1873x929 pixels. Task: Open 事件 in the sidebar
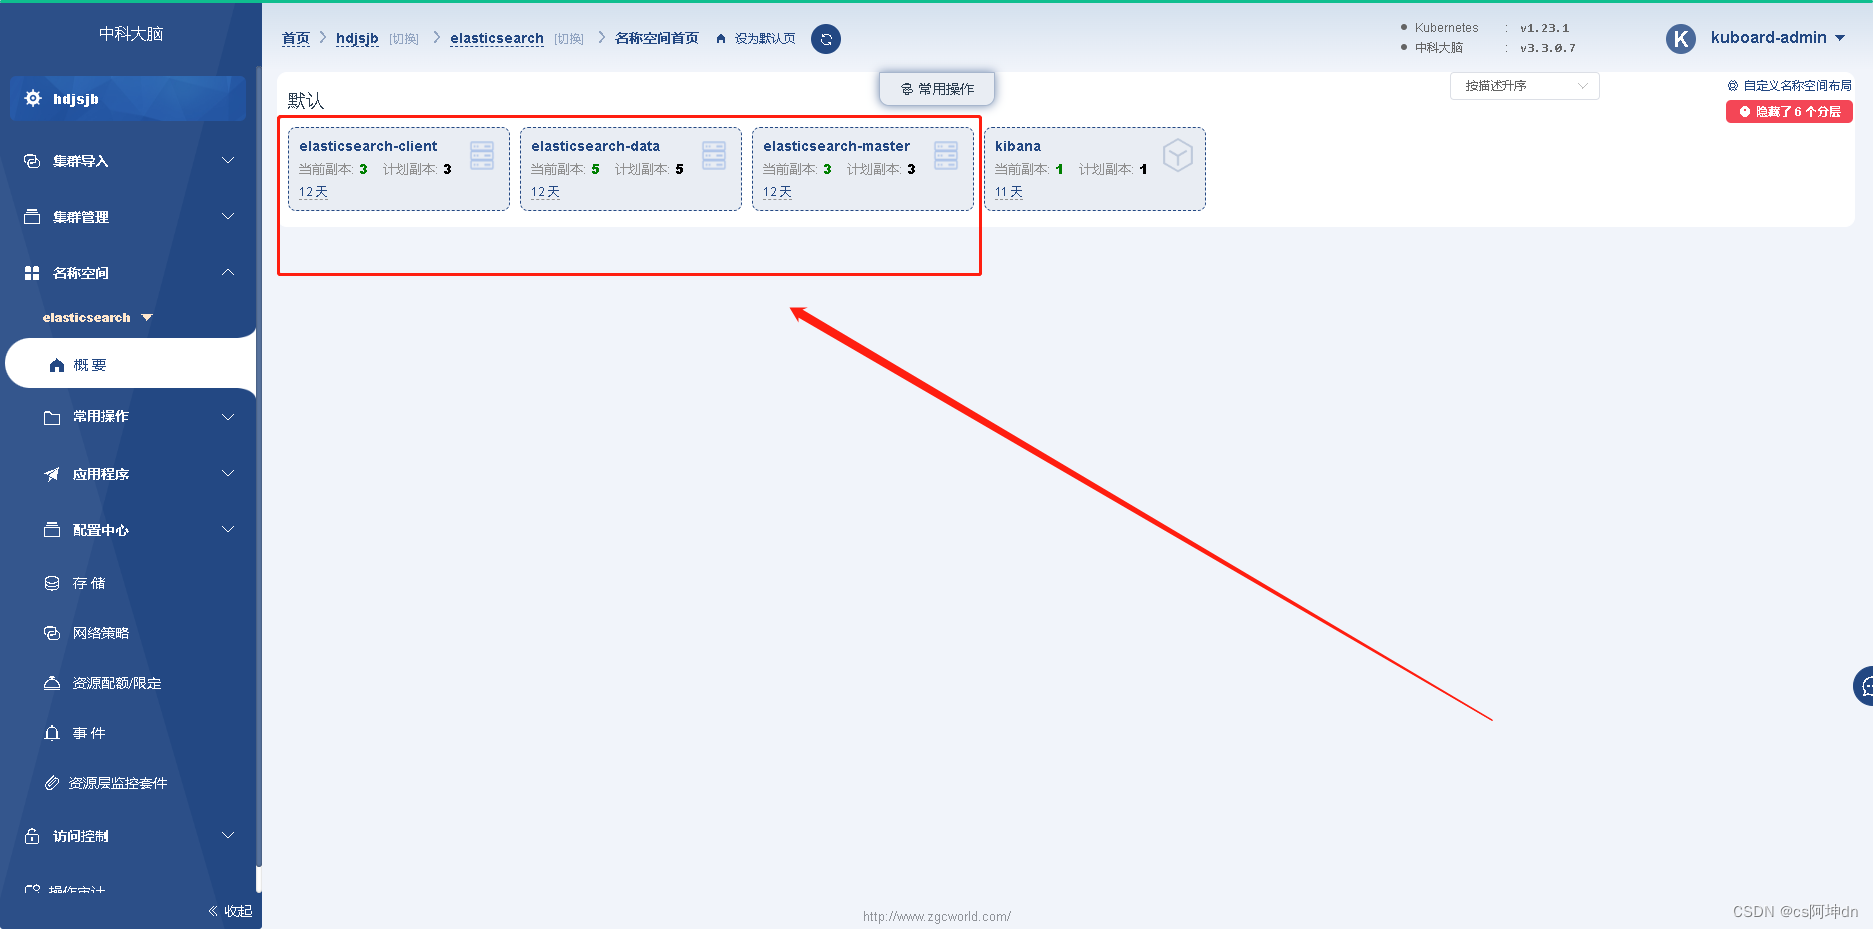89,733
